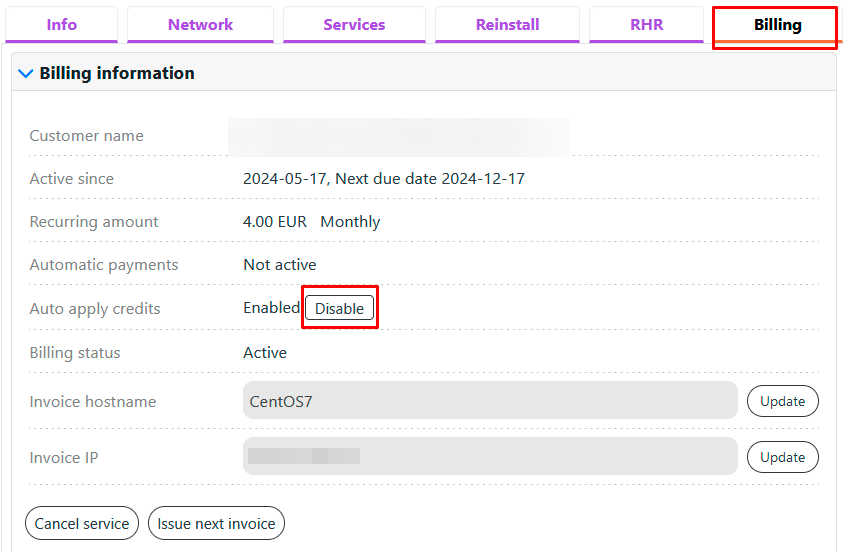The height and width of the screenshot is (552, 843).
Task: Go to the Services tab
Action: [x=354, y=25]
